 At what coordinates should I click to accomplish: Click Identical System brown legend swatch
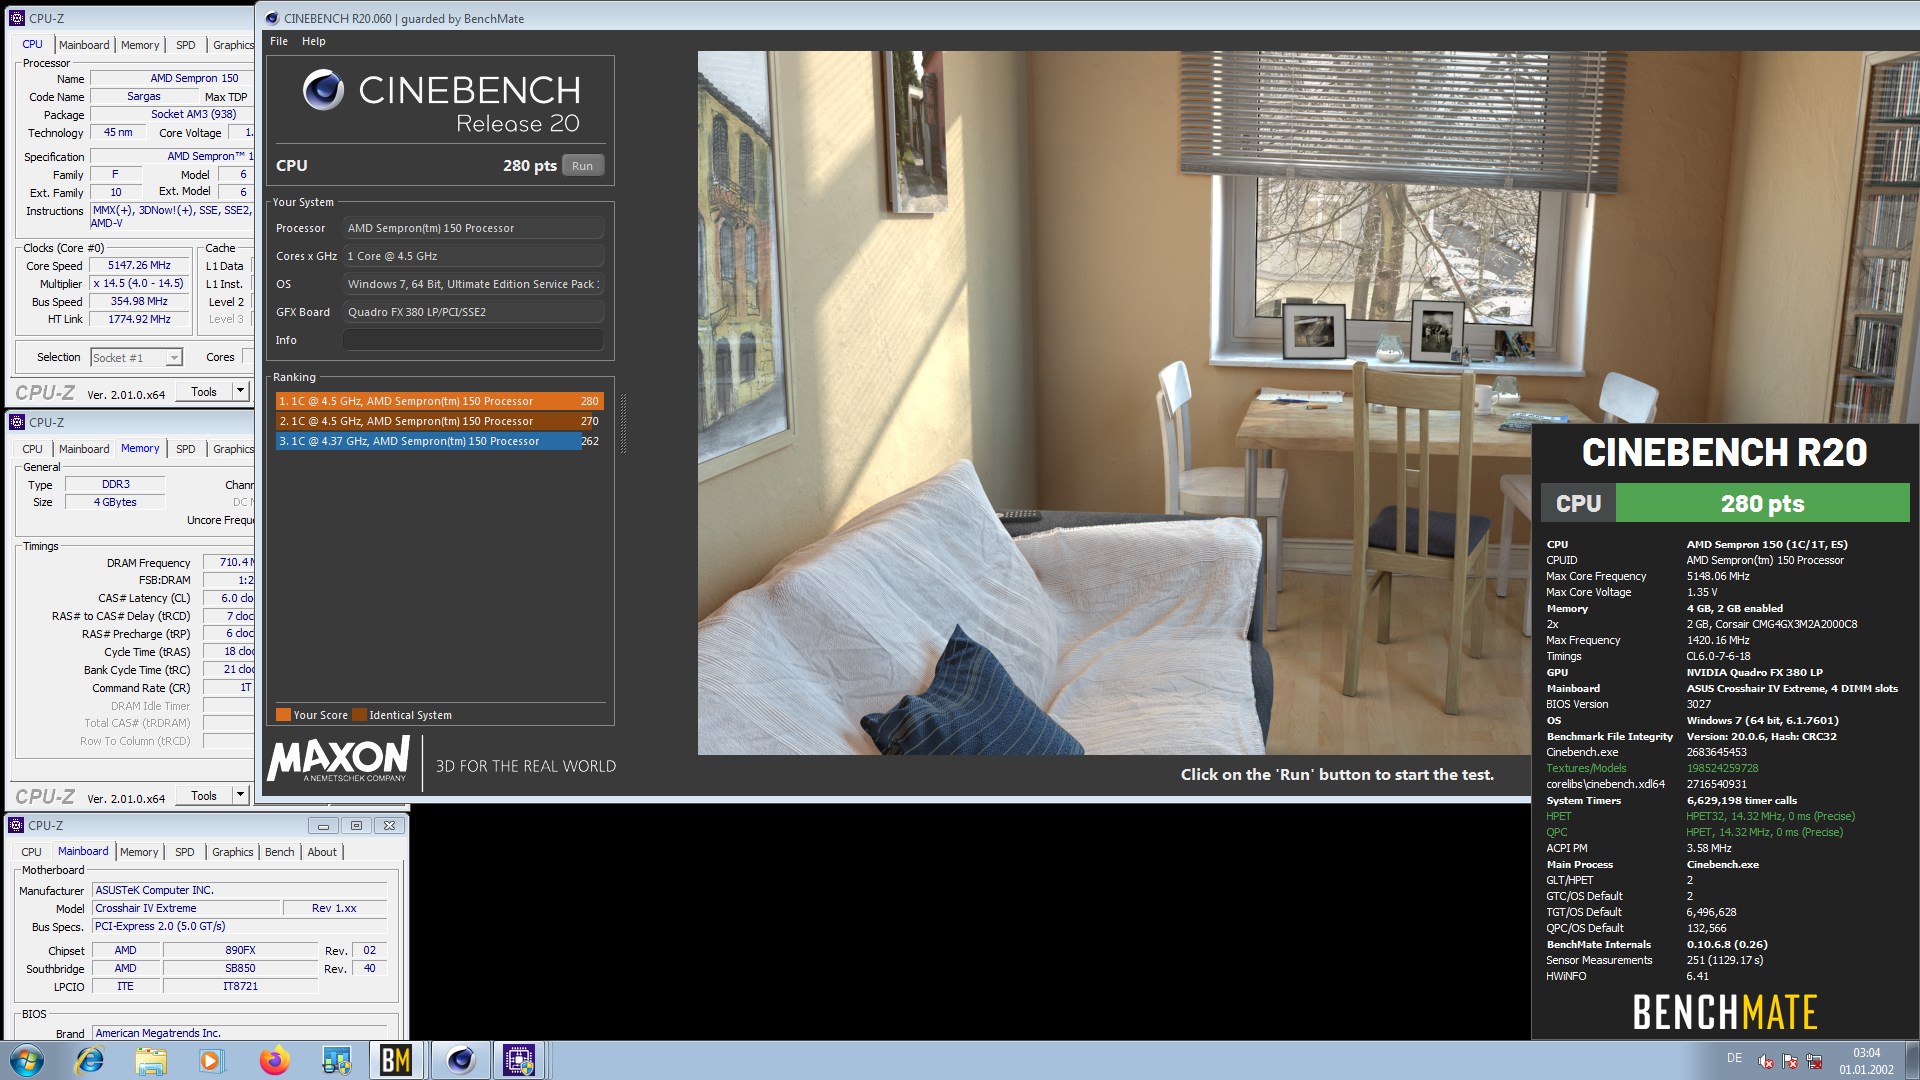coord(359,715)
